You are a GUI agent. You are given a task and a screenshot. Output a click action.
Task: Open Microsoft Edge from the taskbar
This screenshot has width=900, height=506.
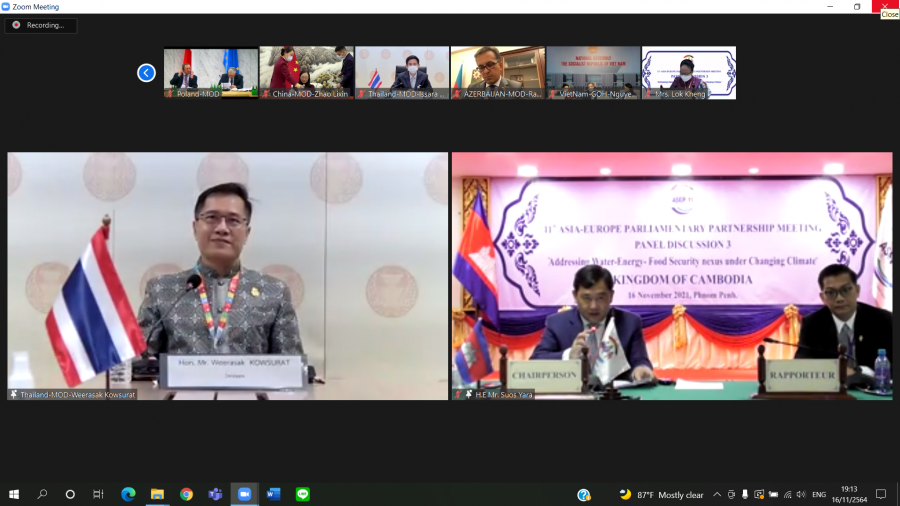click(128, 494)
